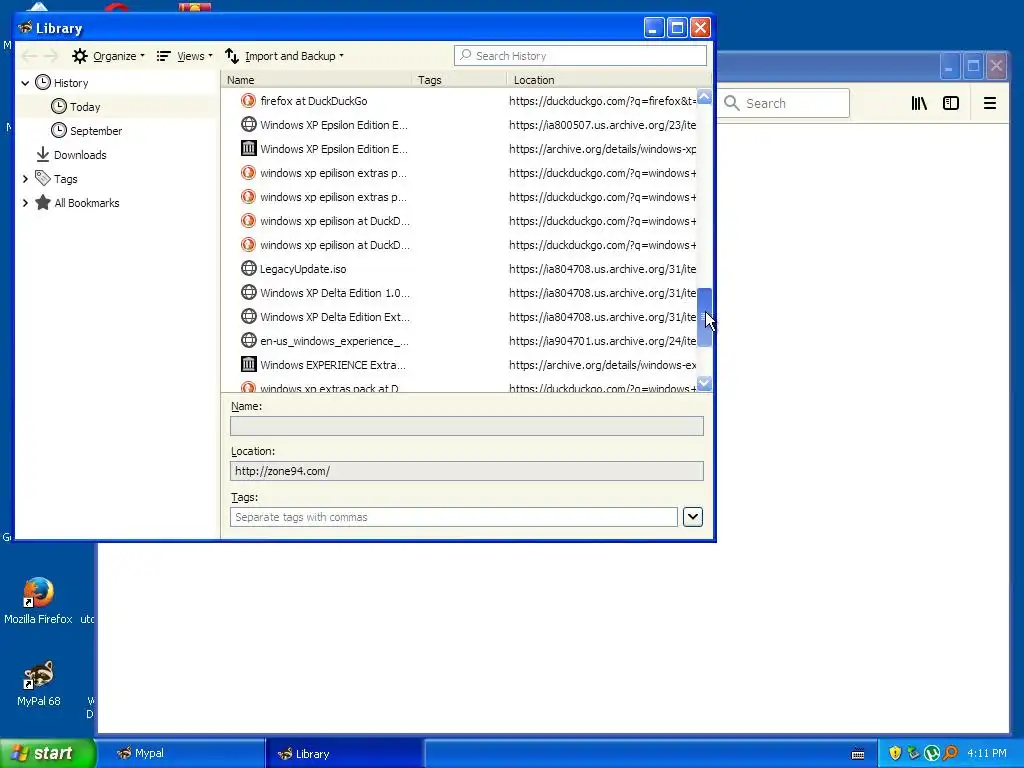Select the LegacyUpdate.iso entry

tap(303, 269)
